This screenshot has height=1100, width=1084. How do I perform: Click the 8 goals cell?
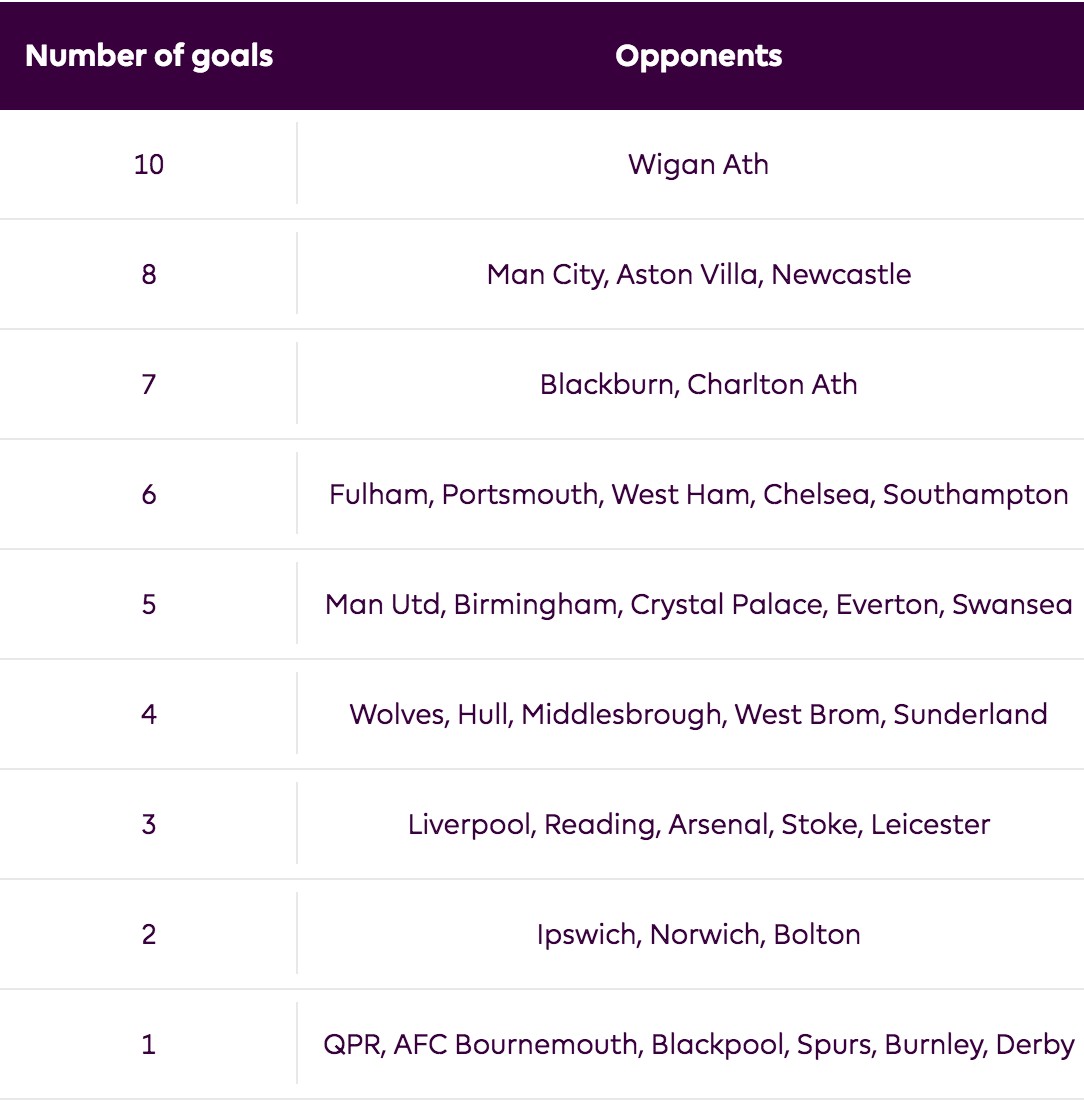point(149,274)
